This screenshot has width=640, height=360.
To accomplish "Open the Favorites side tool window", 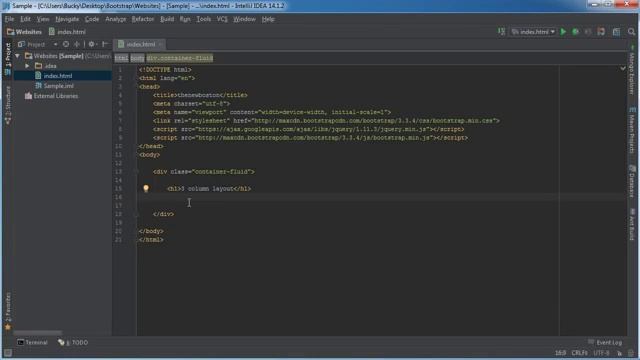I will 8,311.
